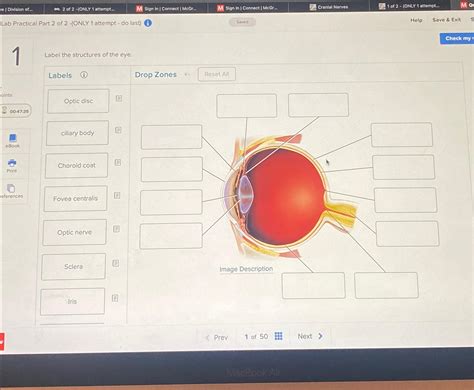The image size is (474, 390).
Task: Open the Help link
Action: click(x=416, y=20)
